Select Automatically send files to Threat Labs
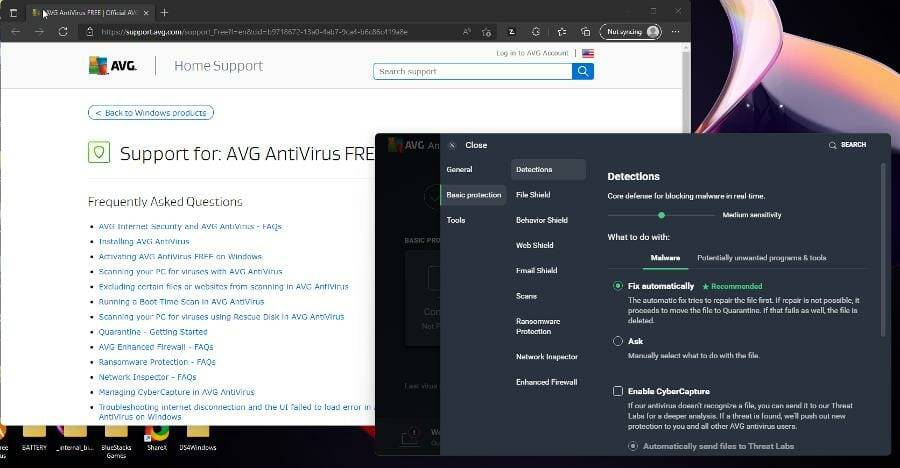Screen dimensions: 900x468 (x=633, y=446)
